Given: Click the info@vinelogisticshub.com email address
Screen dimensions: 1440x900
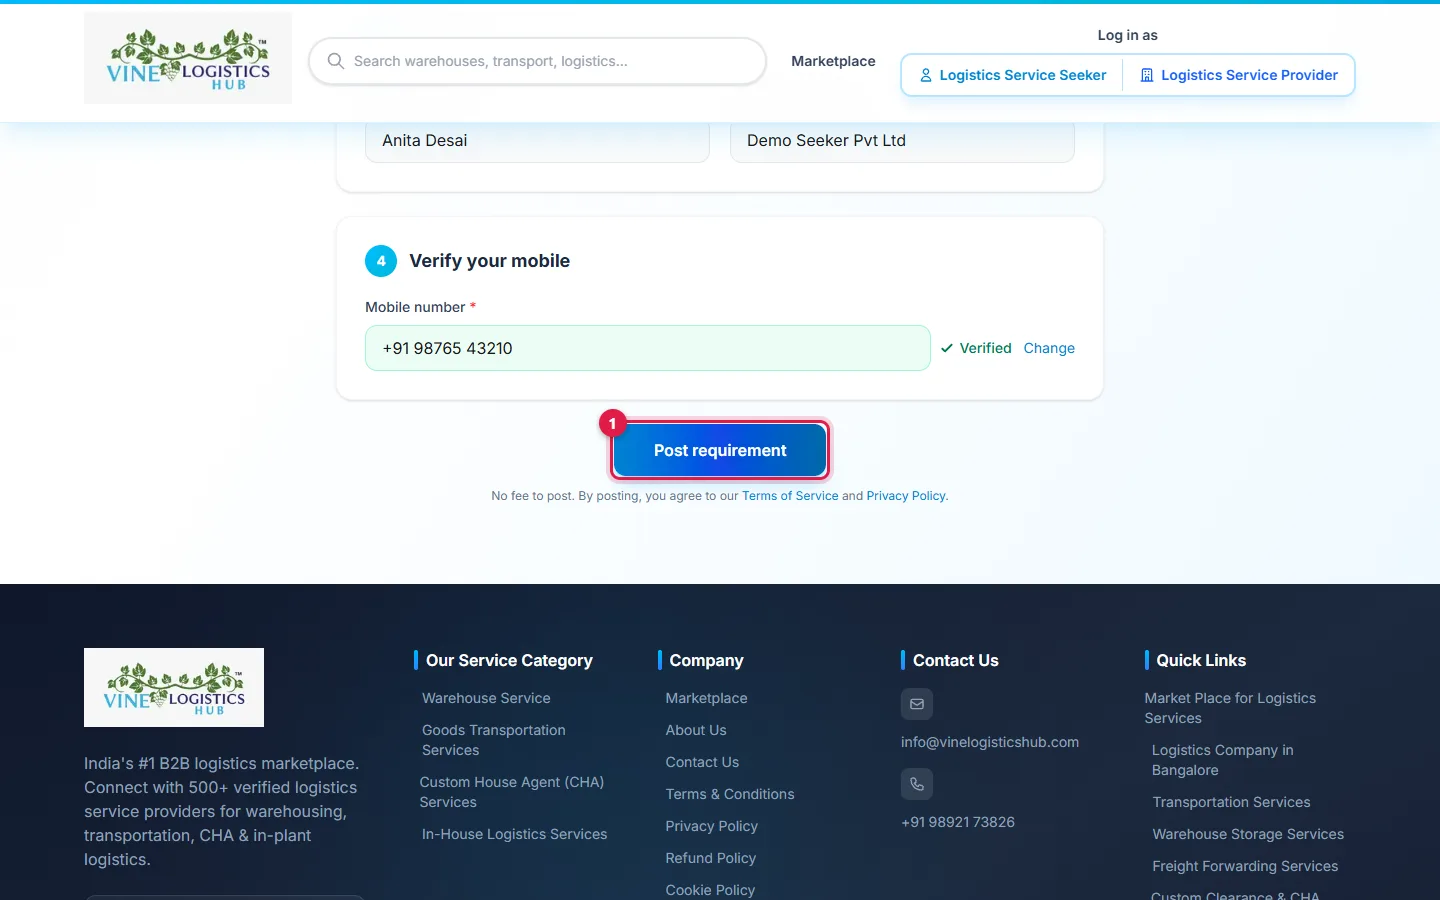Looking at the screenshot, I should (x=990, y=742).
